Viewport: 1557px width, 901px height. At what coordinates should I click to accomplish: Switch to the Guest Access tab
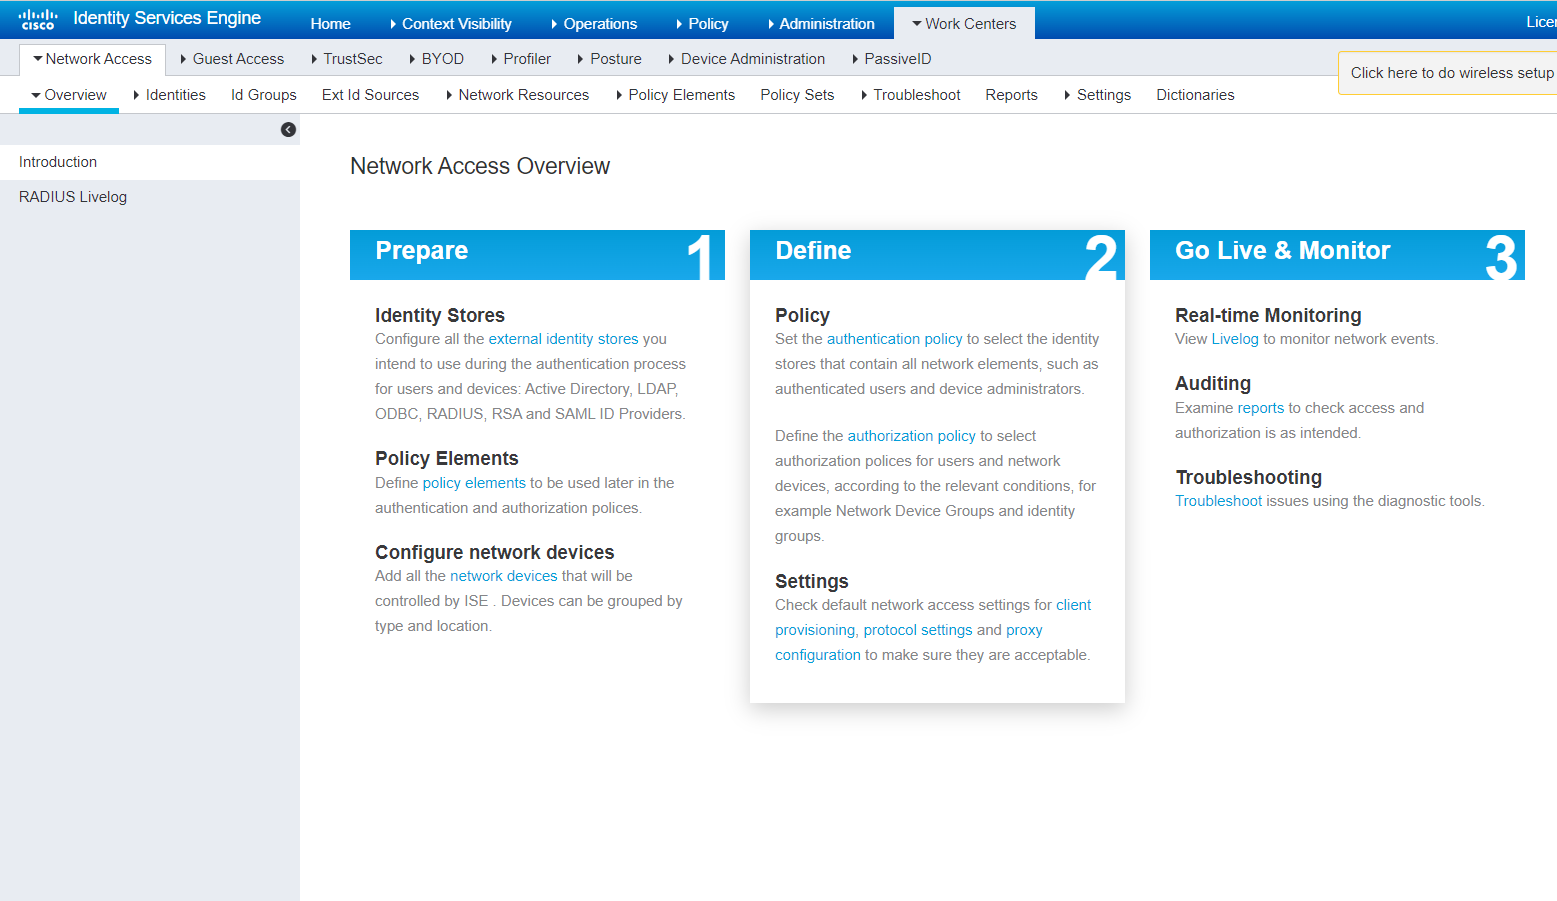[x=237, y=58]
